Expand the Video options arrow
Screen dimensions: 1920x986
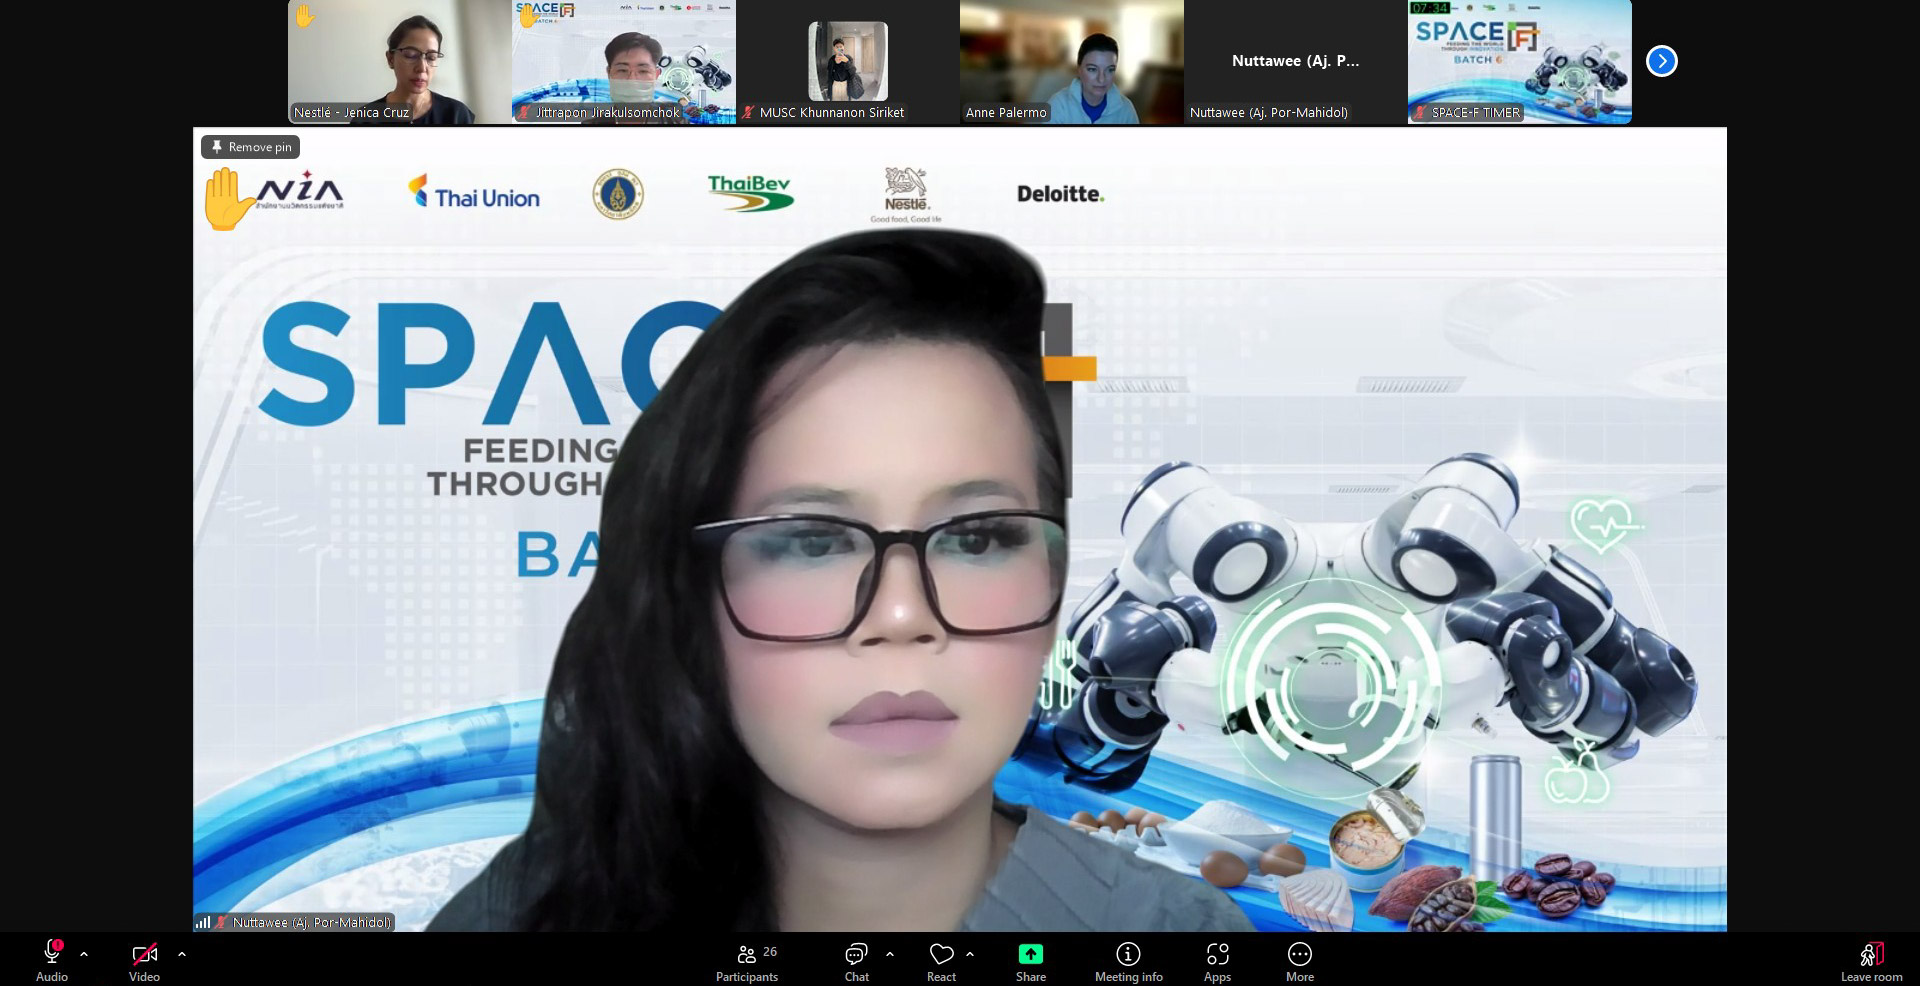(x=182, y=954)
